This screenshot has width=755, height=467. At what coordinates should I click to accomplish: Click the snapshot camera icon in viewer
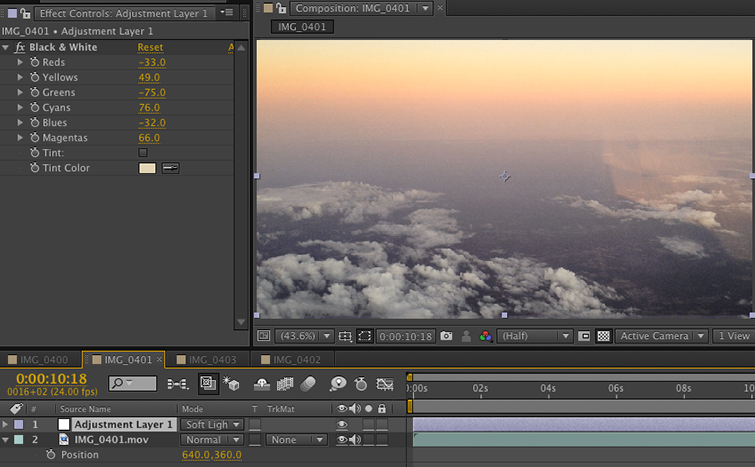[x=446, y=336]
